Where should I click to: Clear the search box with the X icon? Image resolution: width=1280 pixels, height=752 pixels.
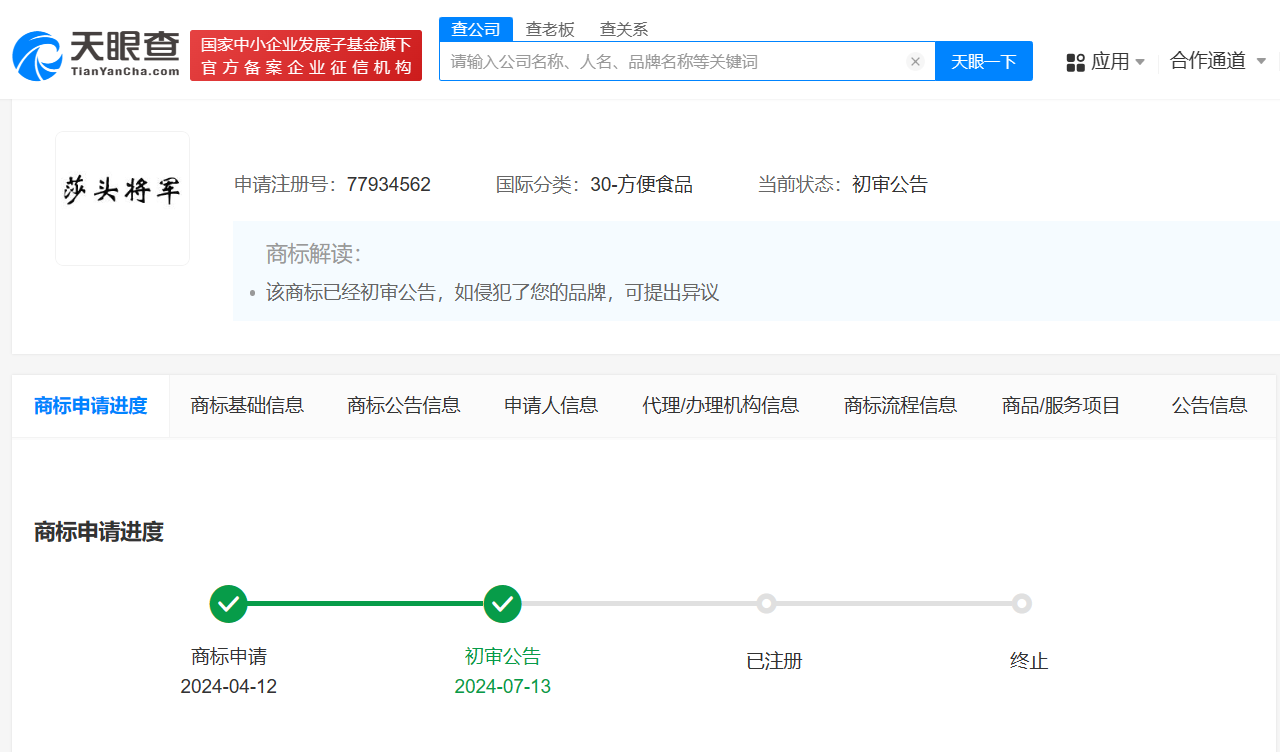click(915, 61)
